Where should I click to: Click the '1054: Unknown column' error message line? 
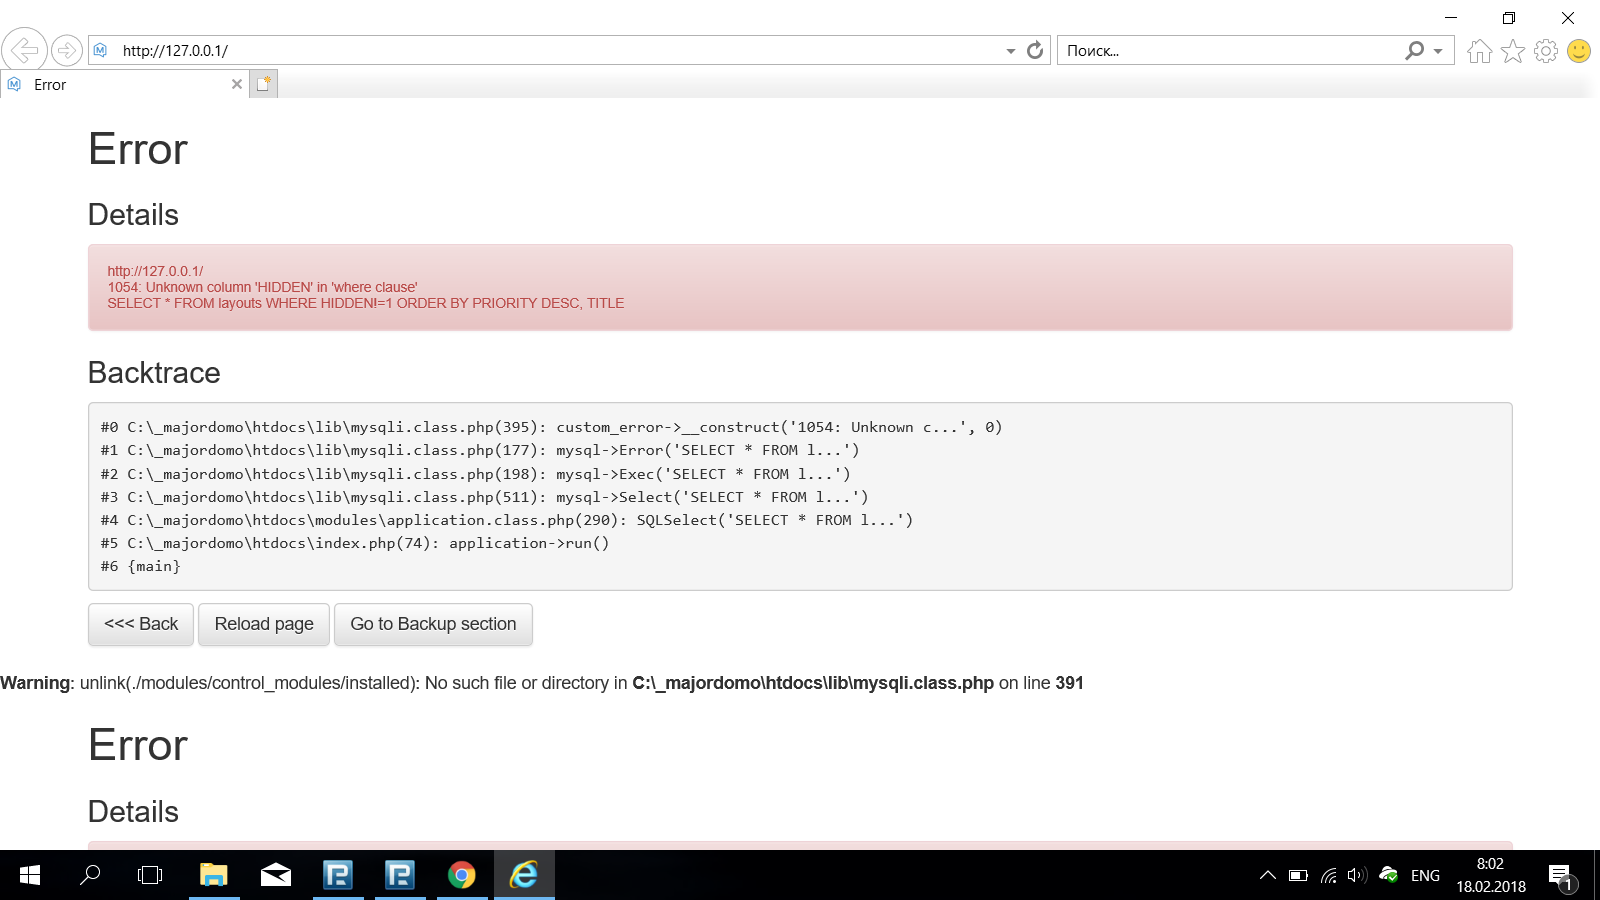262,287
